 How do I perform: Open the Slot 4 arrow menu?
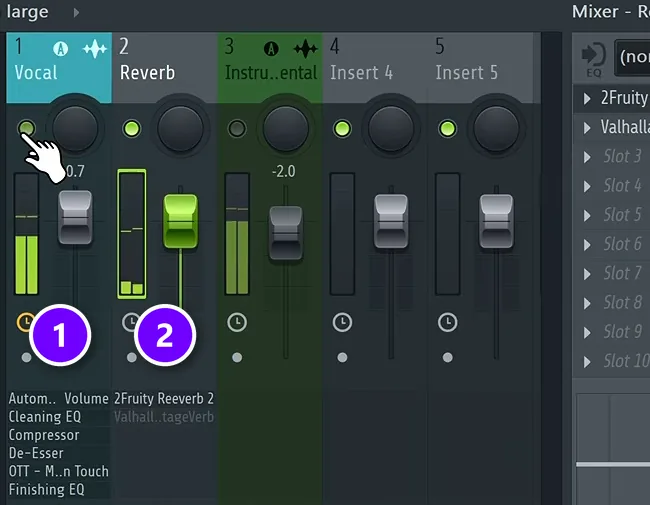(x=587, y=186)
